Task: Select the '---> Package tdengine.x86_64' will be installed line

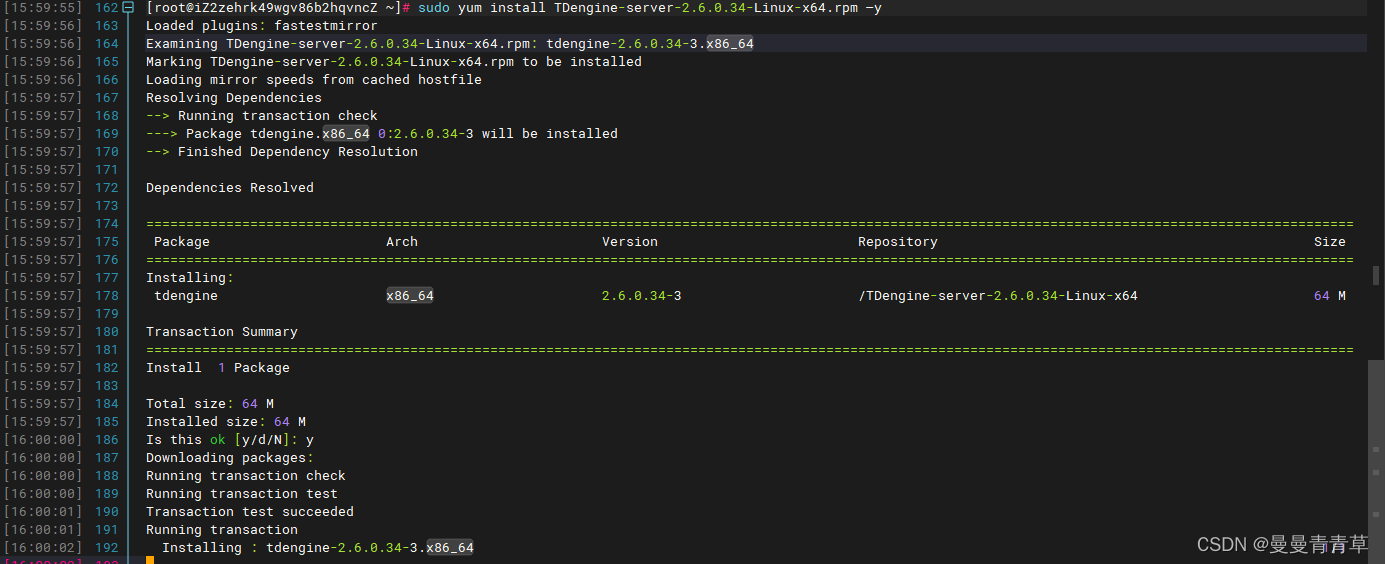Action: [382, 134]
